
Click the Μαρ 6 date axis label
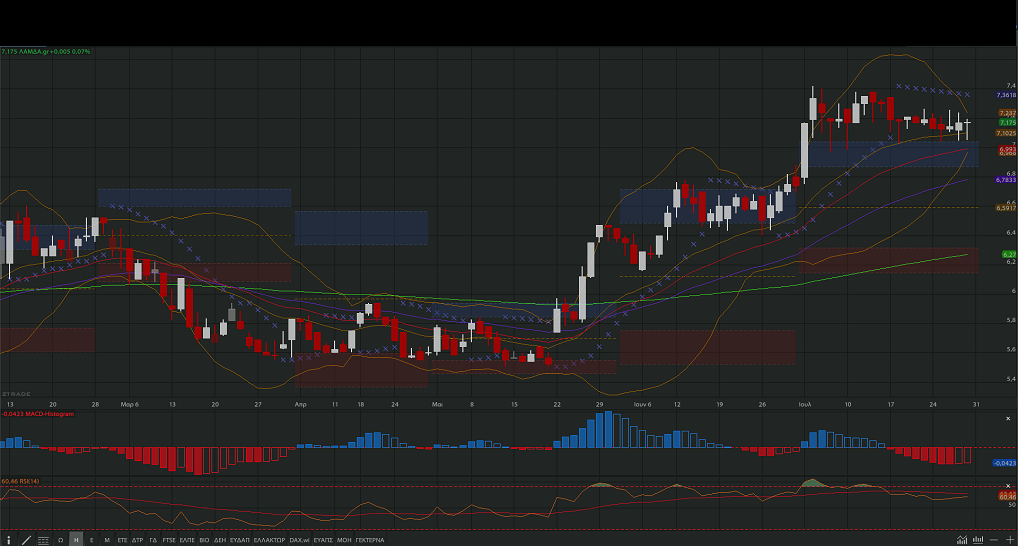pyautogui.click(x=129, y=404)
